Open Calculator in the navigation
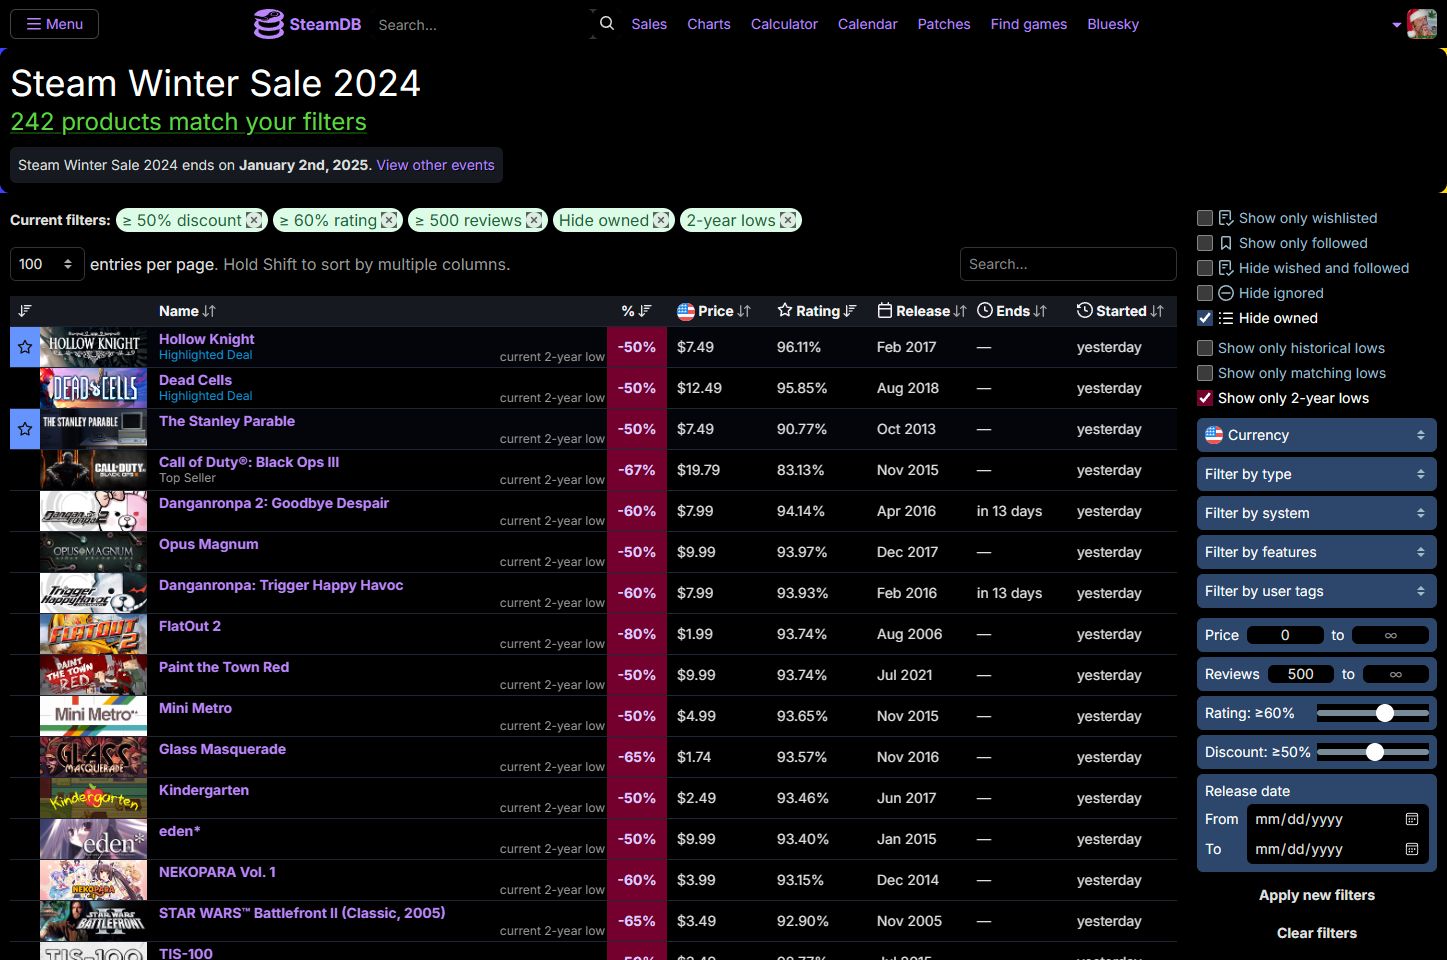 (784, 24)
